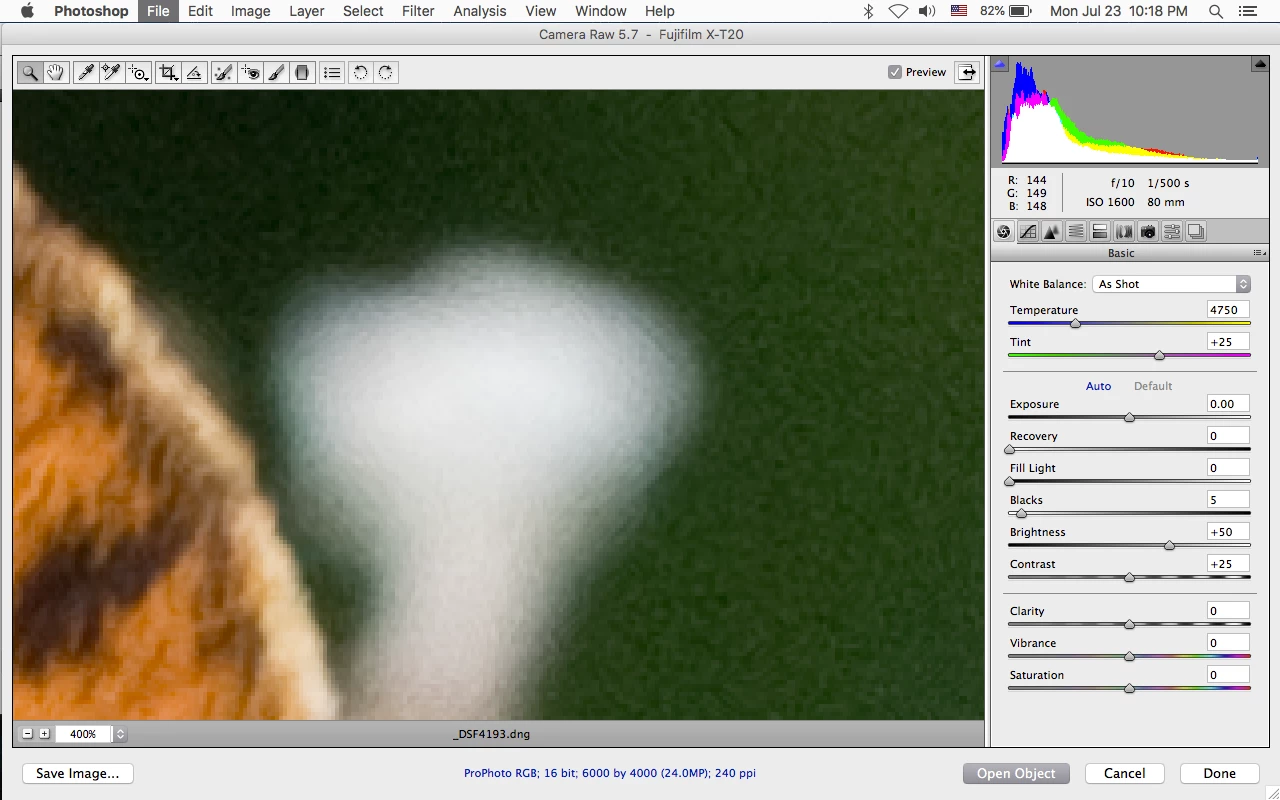Viewport: 1280px width, 800px height.
Task: Click the Brightness slider handle
Action: tap(1169, 546)
